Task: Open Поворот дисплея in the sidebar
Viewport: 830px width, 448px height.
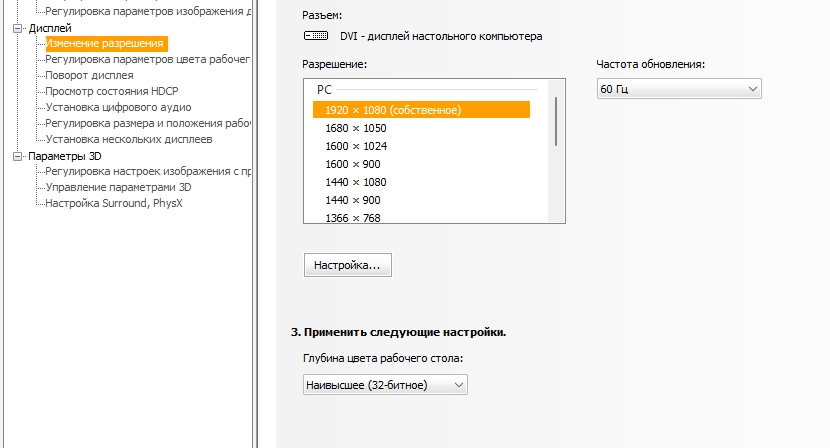Action: [x=89, y=75]
